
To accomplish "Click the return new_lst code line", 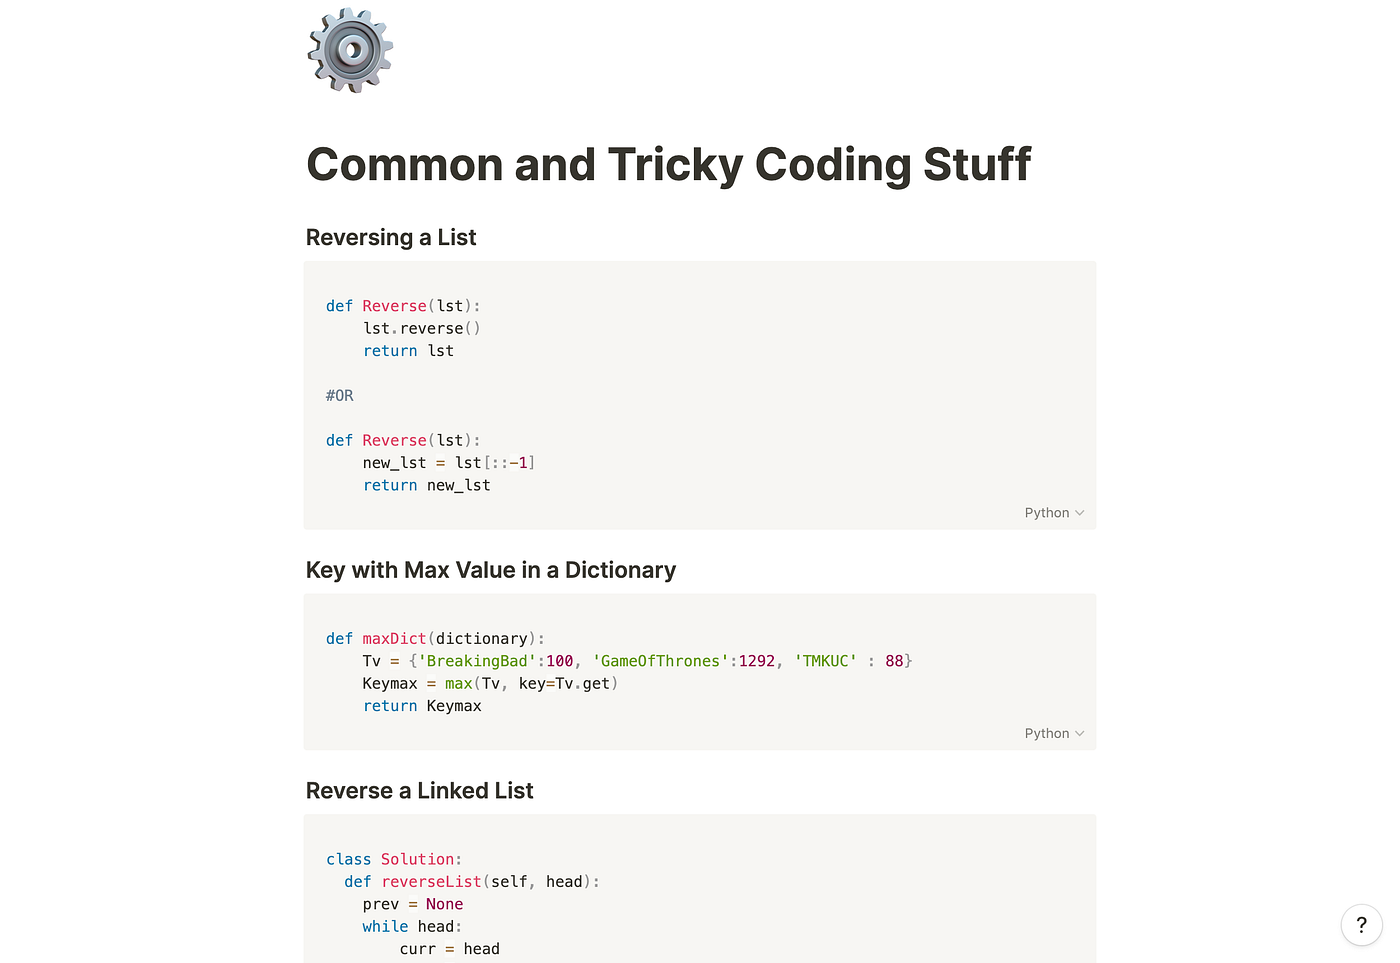I will pyautogui.click(x=427, y=486).
